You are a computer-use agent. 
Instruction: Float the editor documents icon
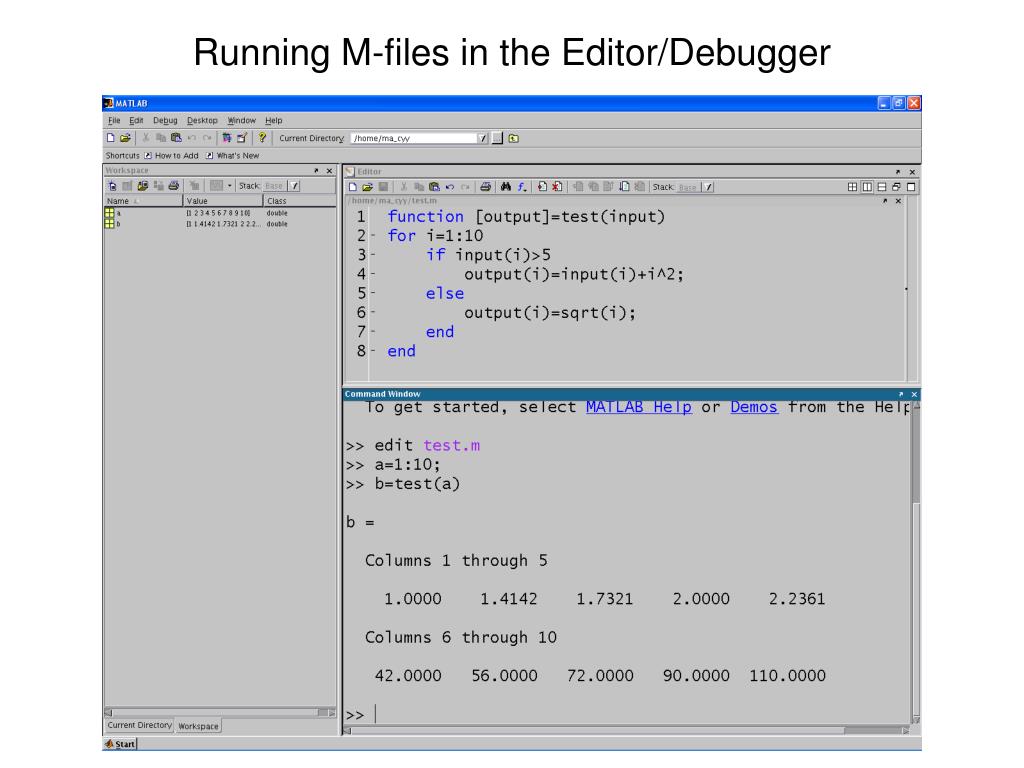point(896,187)
